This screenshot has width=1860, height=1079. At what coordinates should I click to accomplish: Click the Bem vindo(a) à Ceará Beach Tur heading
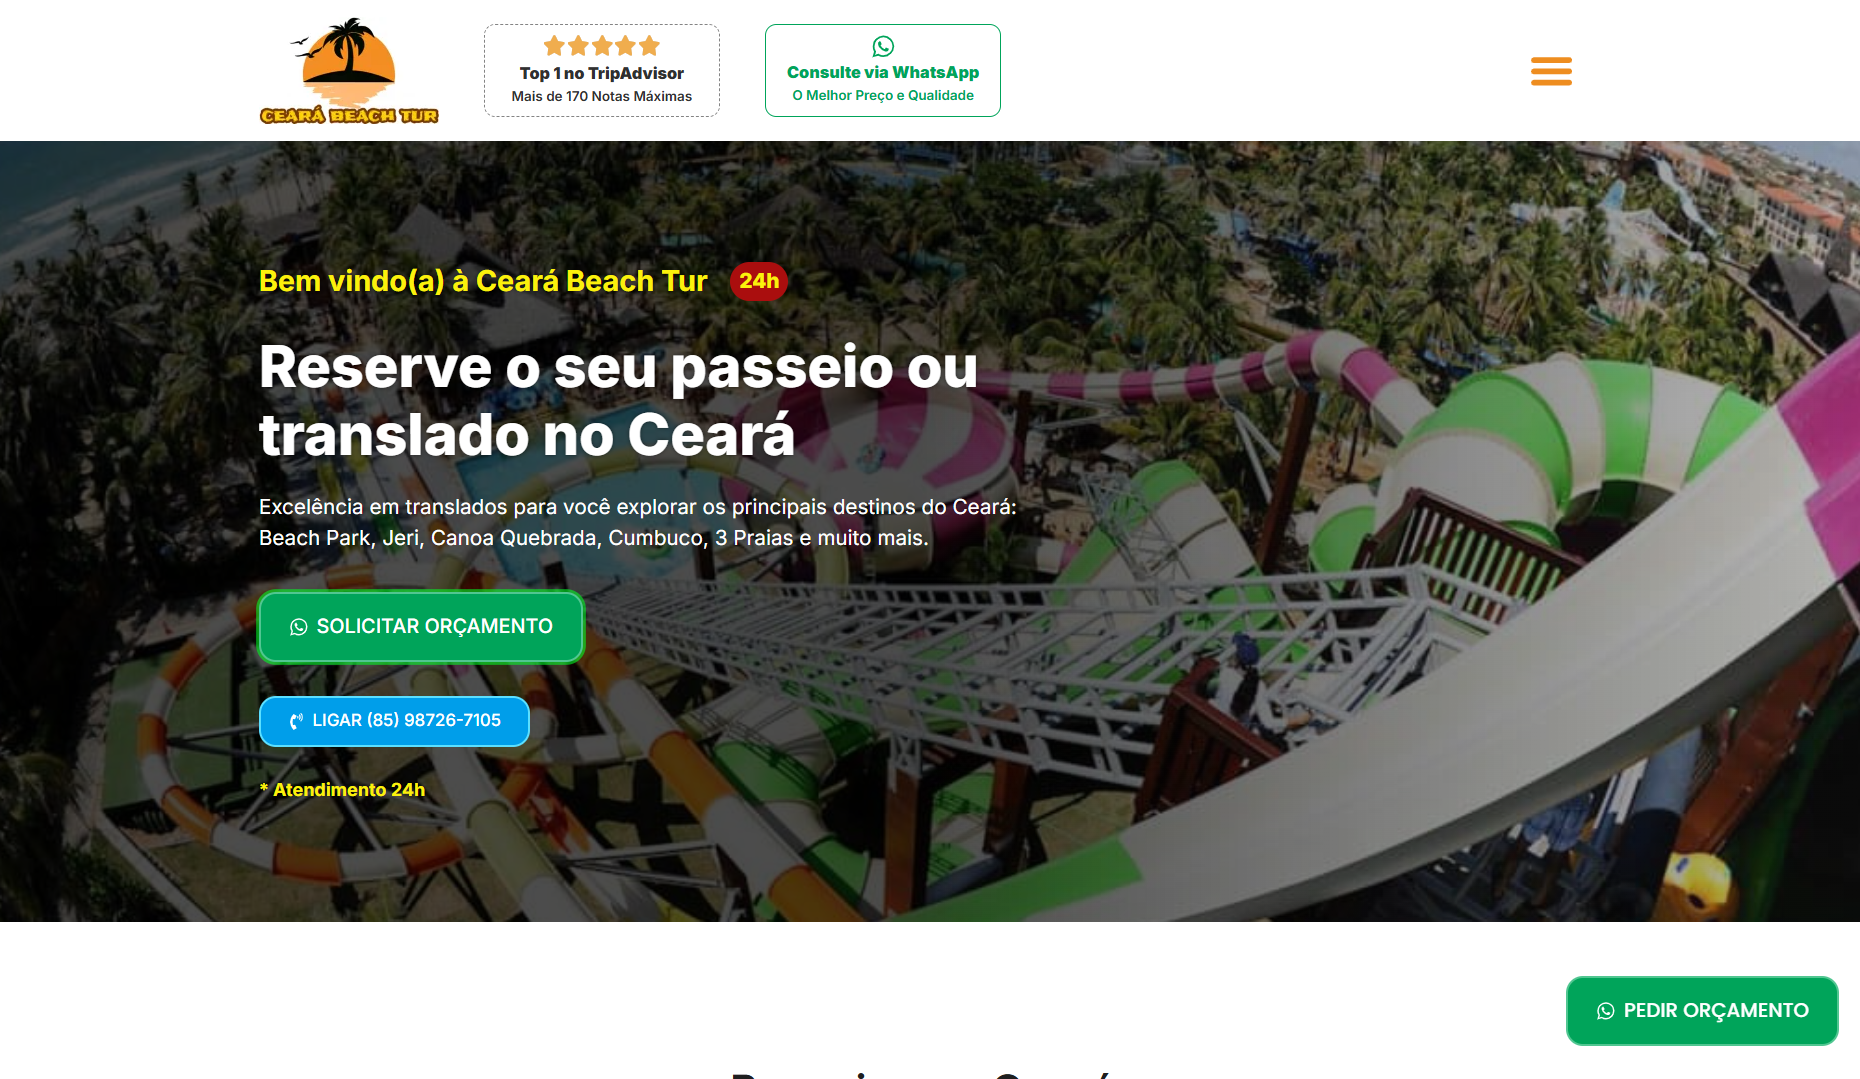[483, 281]
